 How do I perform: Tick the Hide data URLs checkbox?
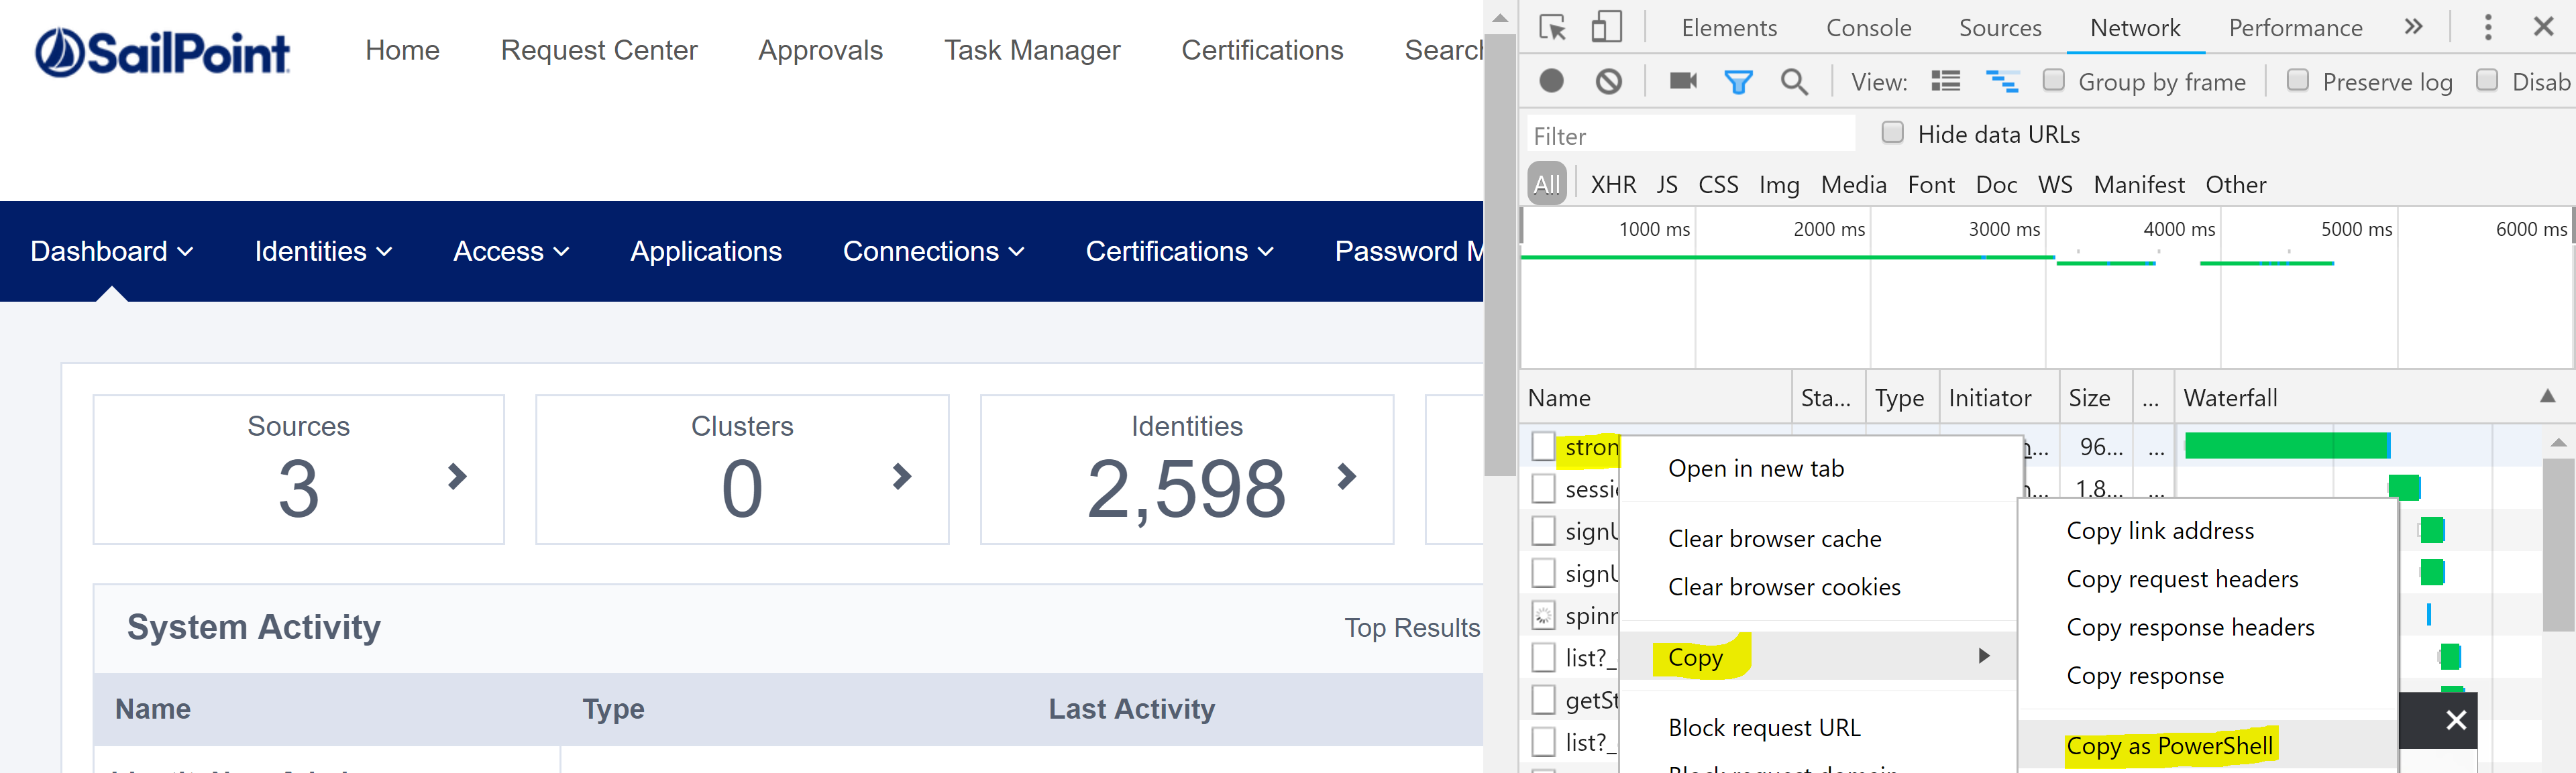[x=1892, y=133]
